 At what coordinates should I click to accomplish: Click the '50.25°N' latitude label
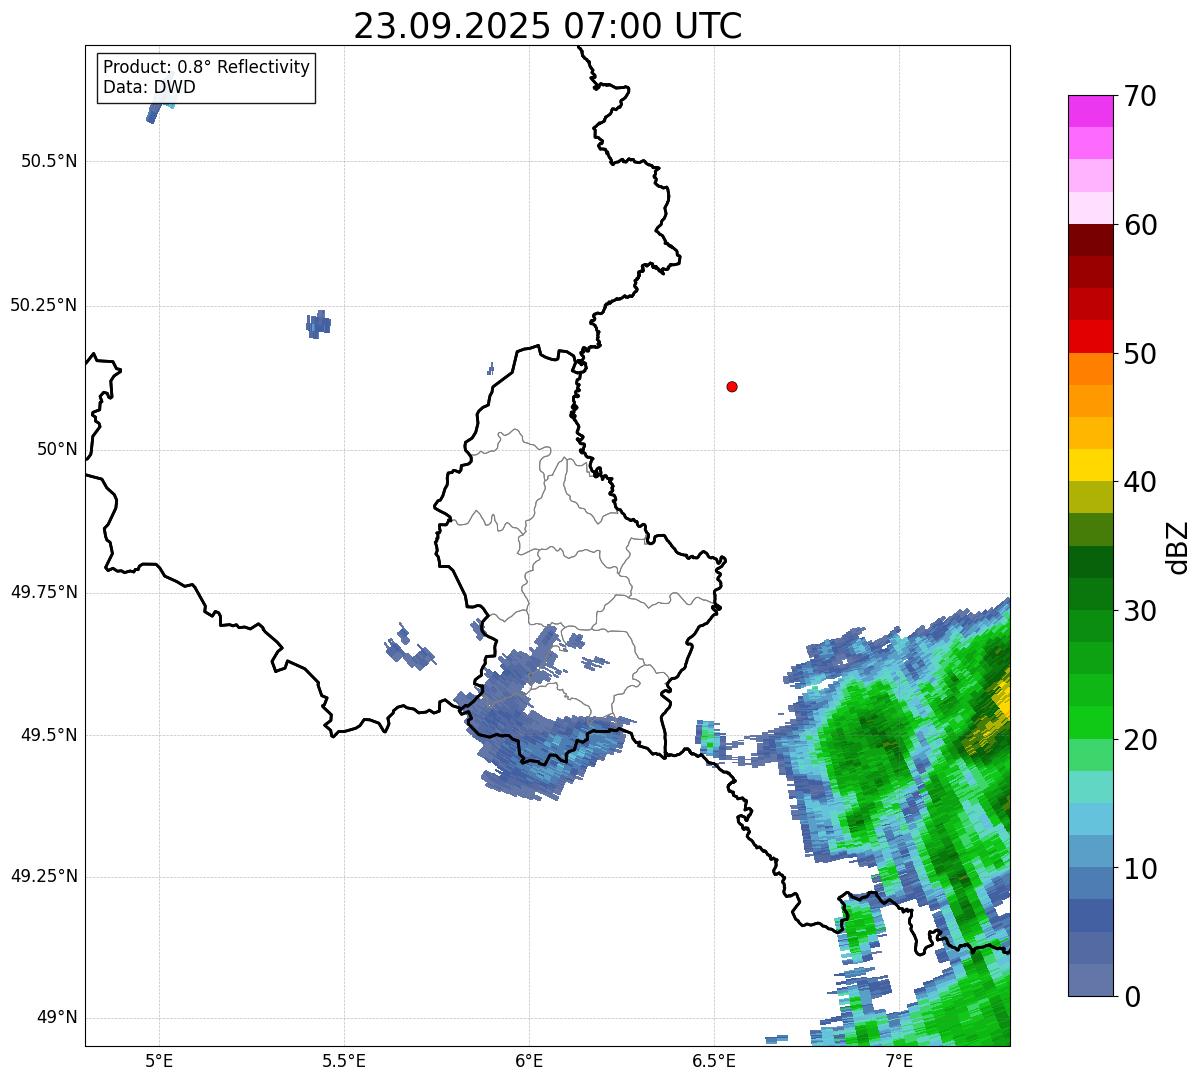(x=43, y=305)
